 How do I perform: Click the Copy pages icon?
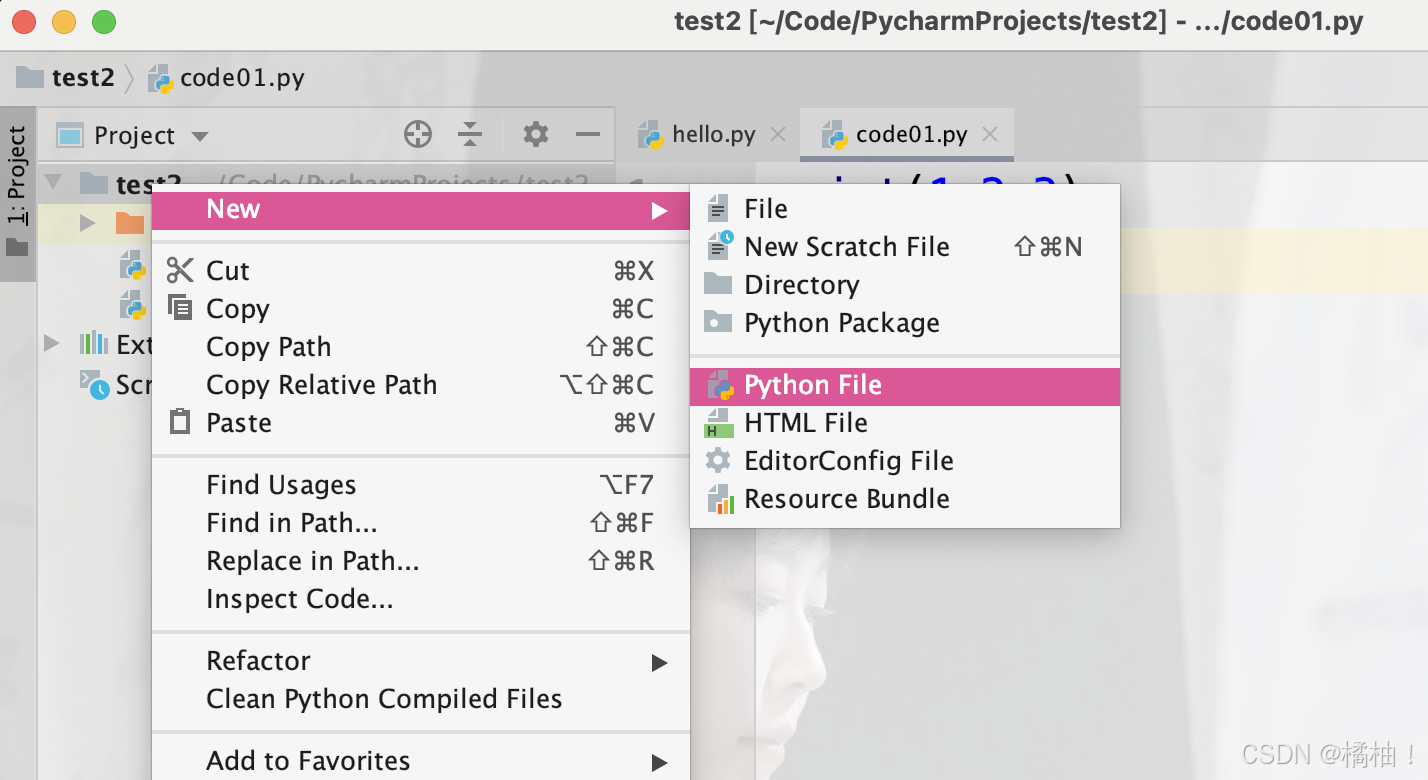[180, 308]
